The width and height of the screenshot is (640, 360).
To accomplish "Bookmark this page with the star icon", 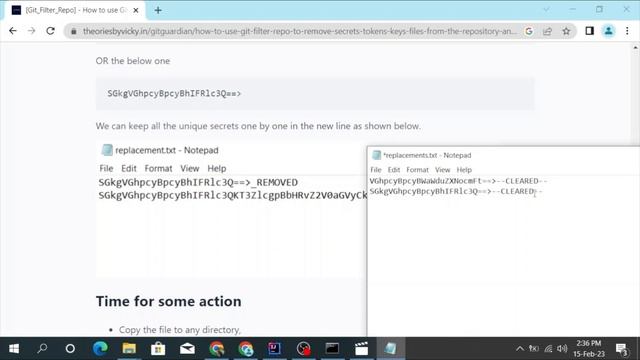I will pyautogui.click(x=566, y=31).
